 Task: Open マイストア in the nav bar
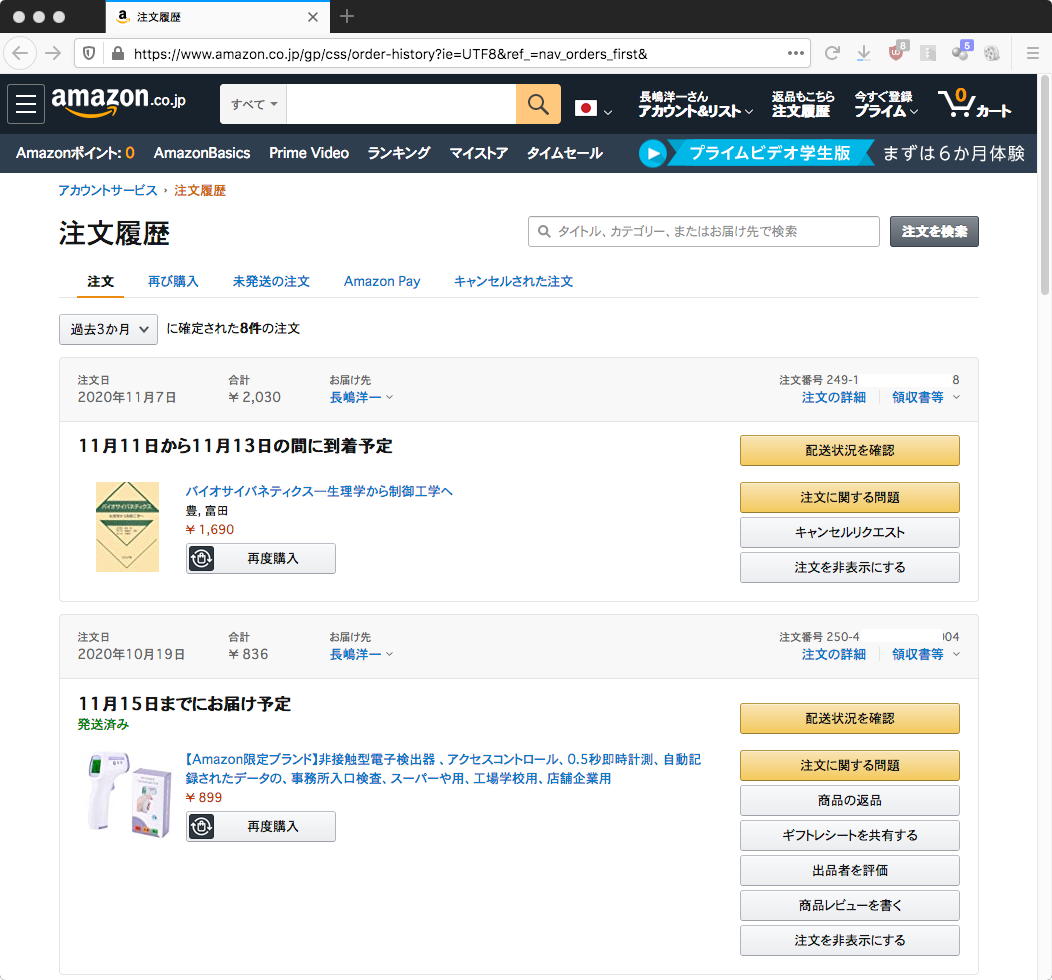(478, 153)
